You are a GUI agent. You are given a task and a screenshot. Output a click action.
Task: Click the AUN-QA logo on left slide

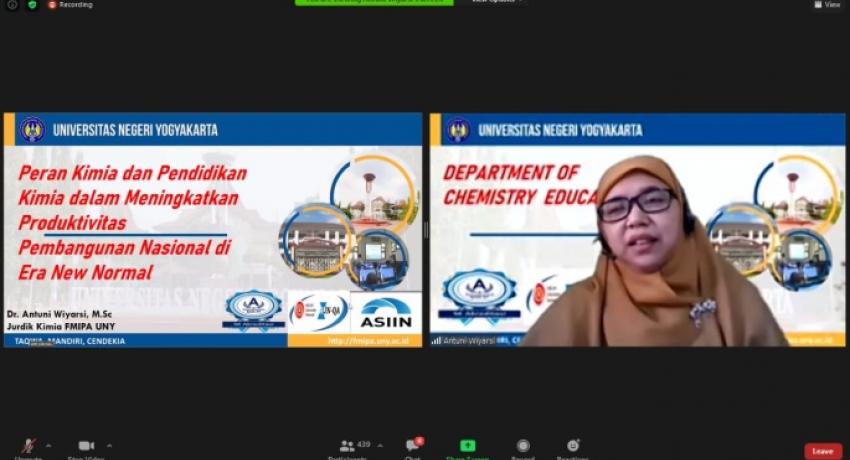pyautogui.click(x=319, y=313)
